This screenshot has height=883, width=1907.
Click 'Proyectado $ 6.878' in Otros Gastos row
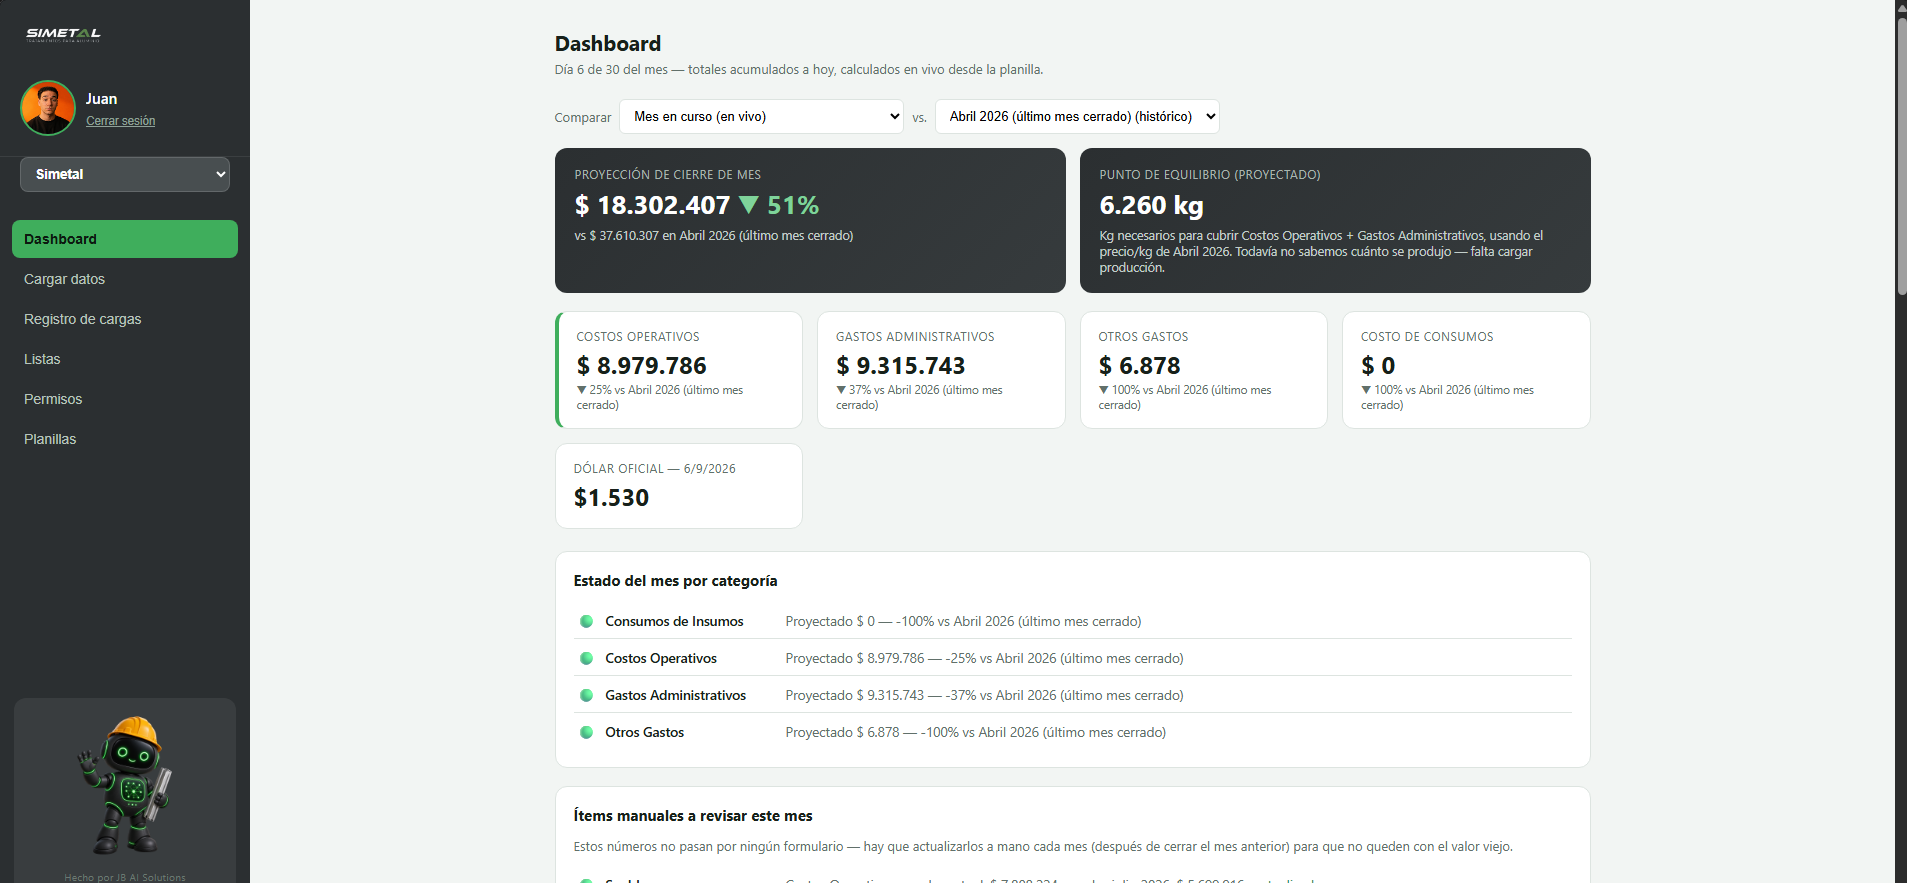tap(842, 732)
